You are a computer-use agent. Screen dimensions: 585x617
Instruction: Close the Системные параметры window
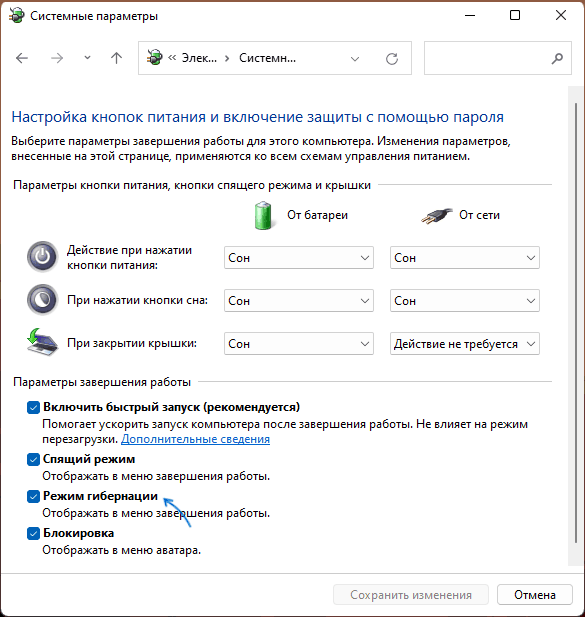click(561, 16)
